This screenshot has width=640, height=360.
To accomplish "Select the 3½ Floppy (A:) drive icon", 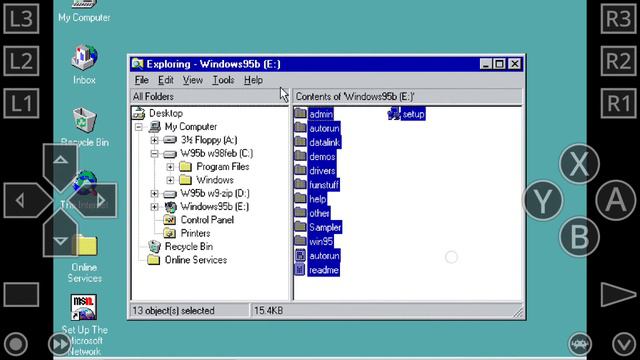I will [x=170, y=140].
